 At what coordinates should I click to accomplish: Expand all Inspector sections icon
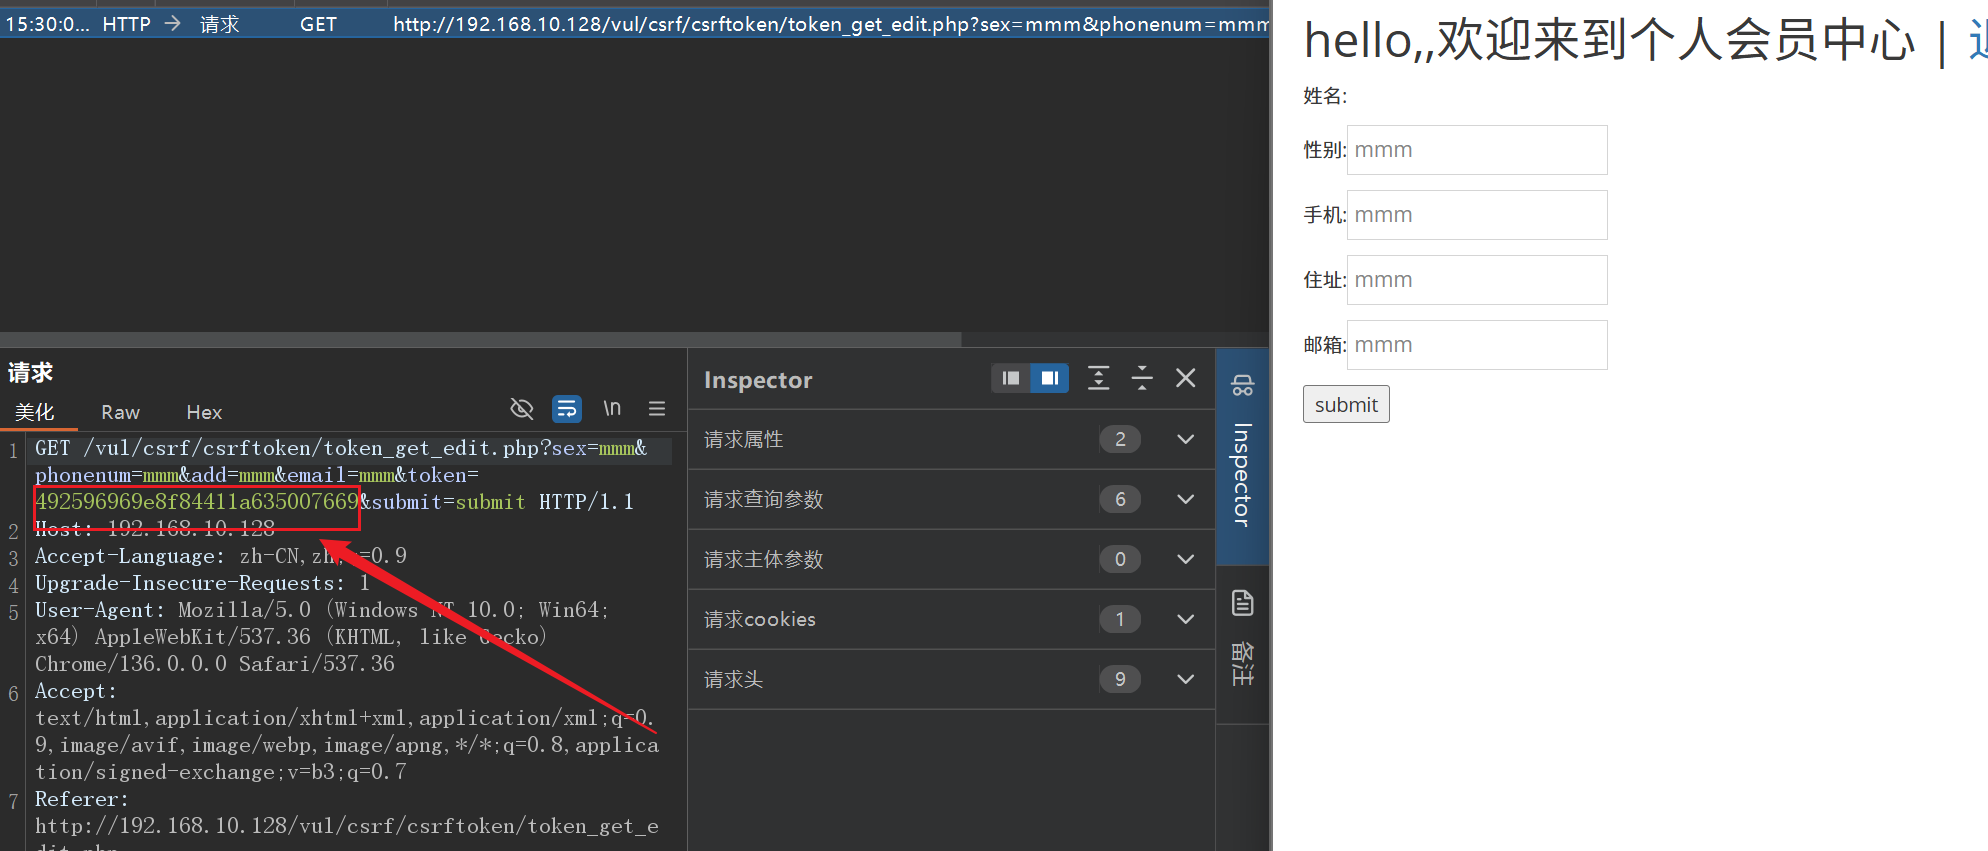point(1098,378)
